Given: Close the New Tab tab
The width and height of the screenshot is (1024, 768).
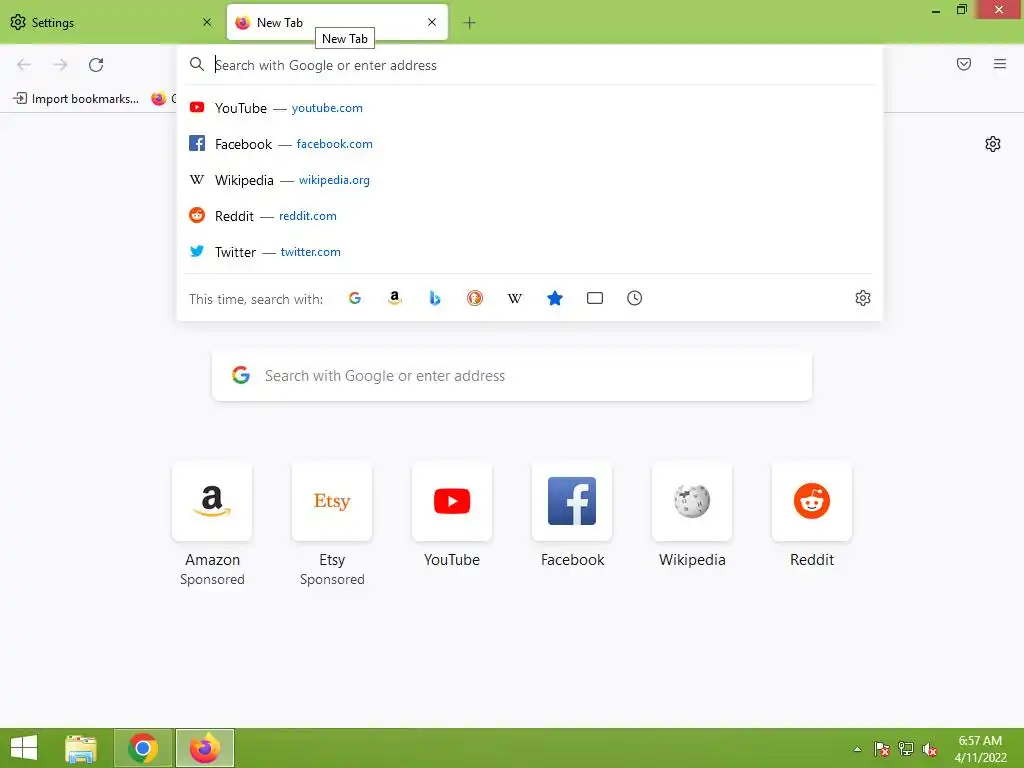Looking at the screenshot, I should click(x=432, y=22).
